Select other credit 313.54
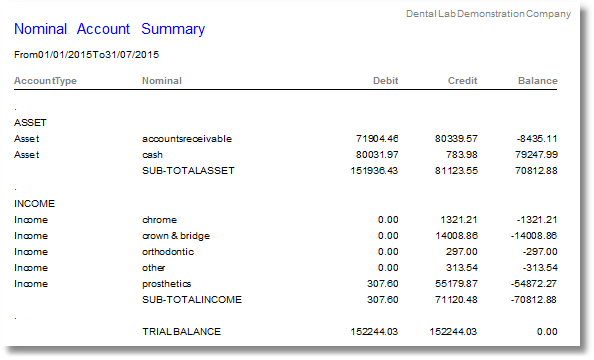This screenshot has width=594, height=360. click(x=461, y=268)
